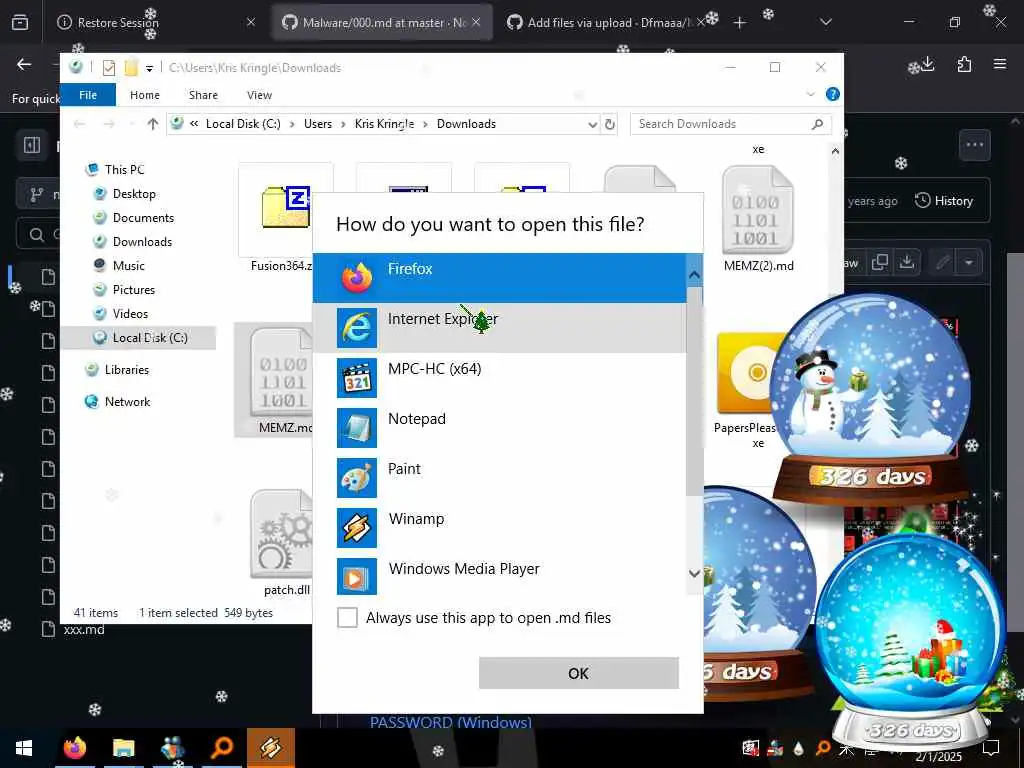Copy raw file on GitHub
The height and width of the screenshot is (768, 1024).
[880, 263]
